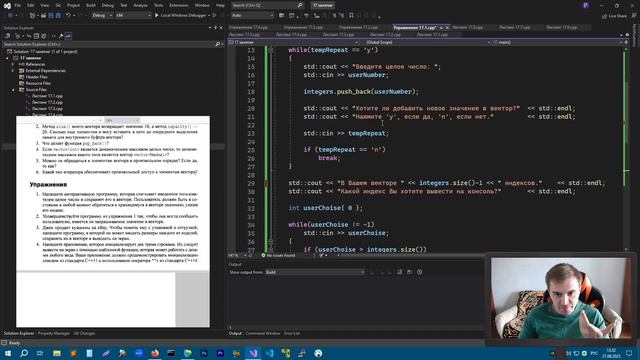Open the Build menu
The image size is (640, 360).
[x=91, y=5]
